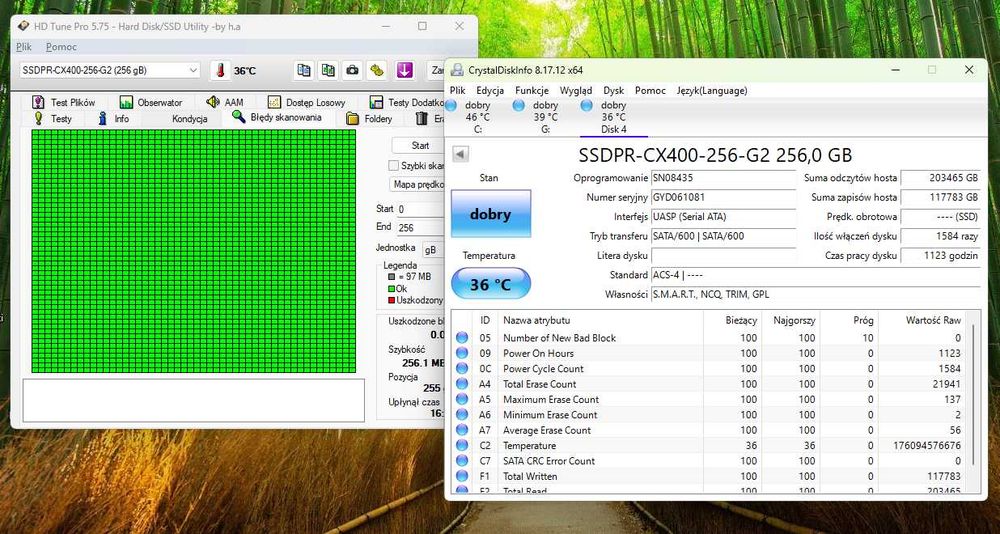Open the Info tab in HD Tune
1000x534 pixels.
(x=114, y=119)
